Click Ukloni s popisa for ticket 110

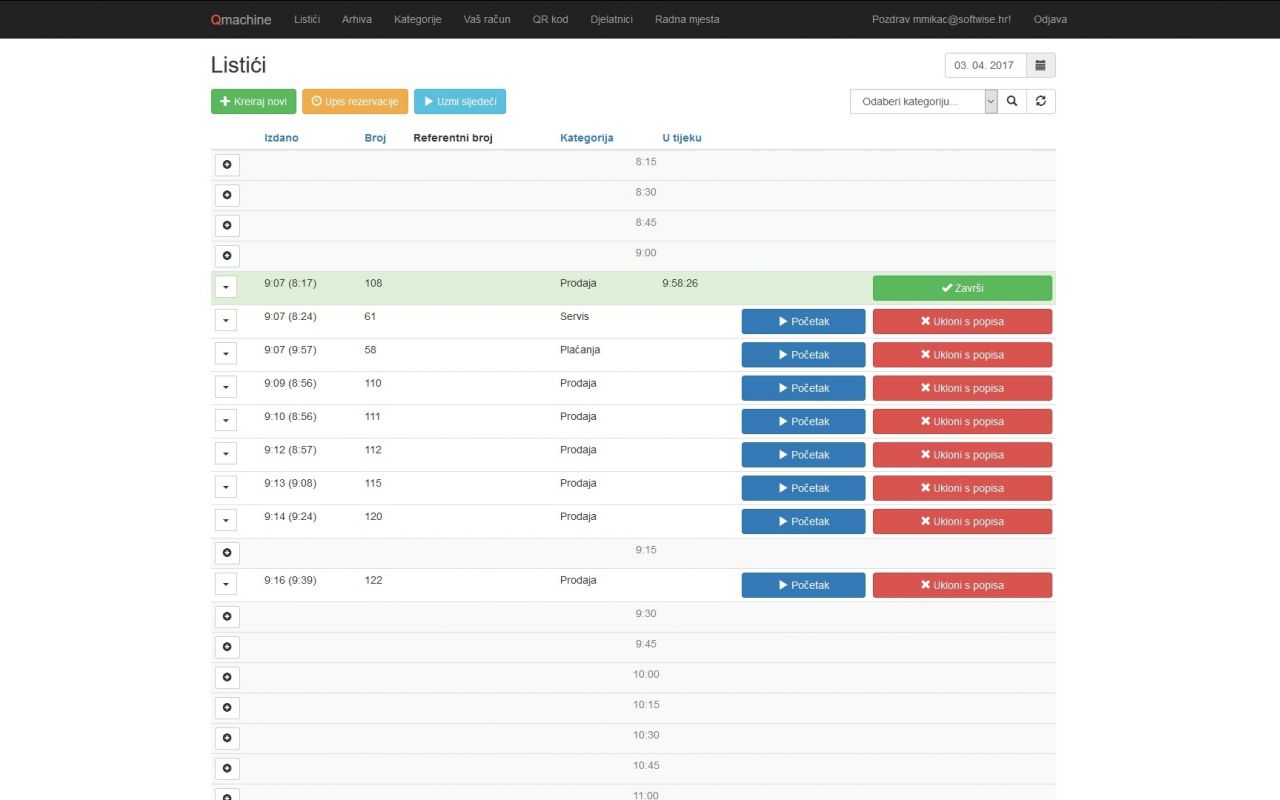click(x=962, y=388)
